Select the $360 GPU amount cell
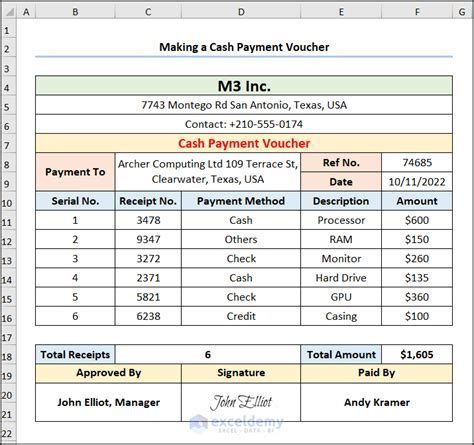The width and height of the screenshot is (474, 445). (x=417, y=297)
